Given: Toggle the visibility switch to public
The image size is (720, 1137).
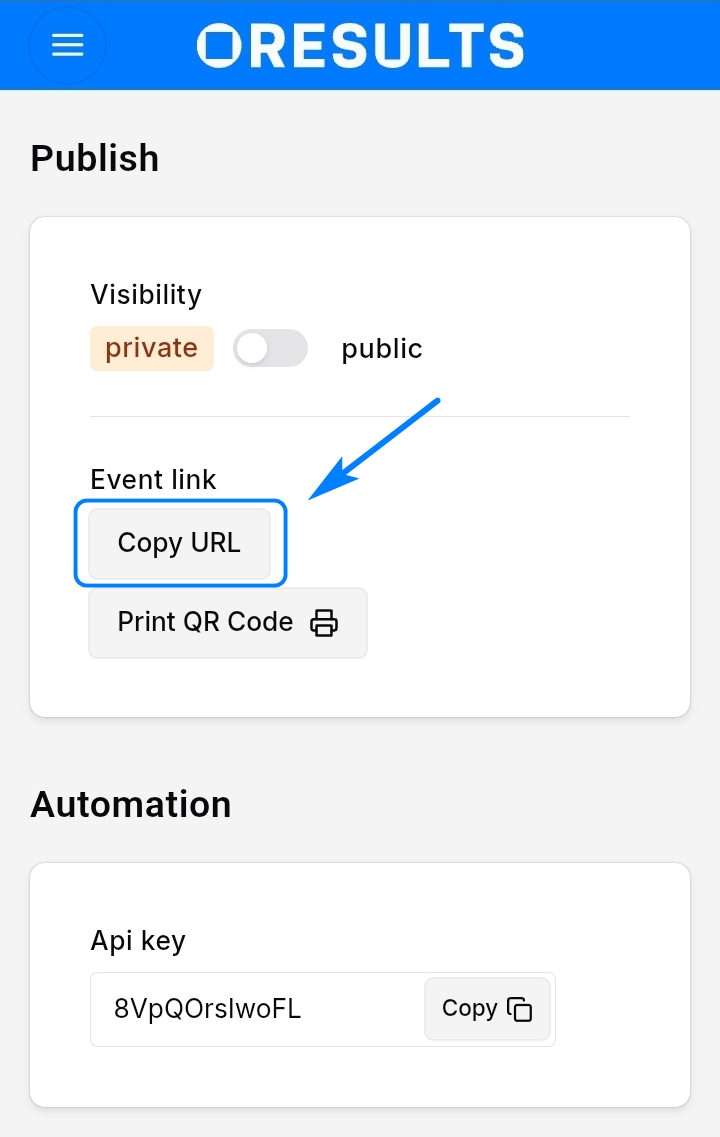Looking at the screenshot, I should (270, 348).
